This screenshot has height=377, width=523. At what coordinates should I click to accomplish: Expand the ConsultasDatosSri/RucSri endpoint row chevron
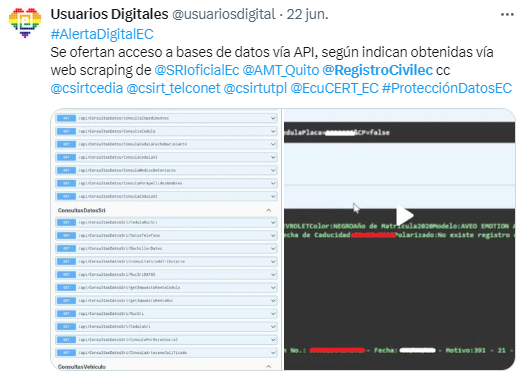click(x=273, y=314)
